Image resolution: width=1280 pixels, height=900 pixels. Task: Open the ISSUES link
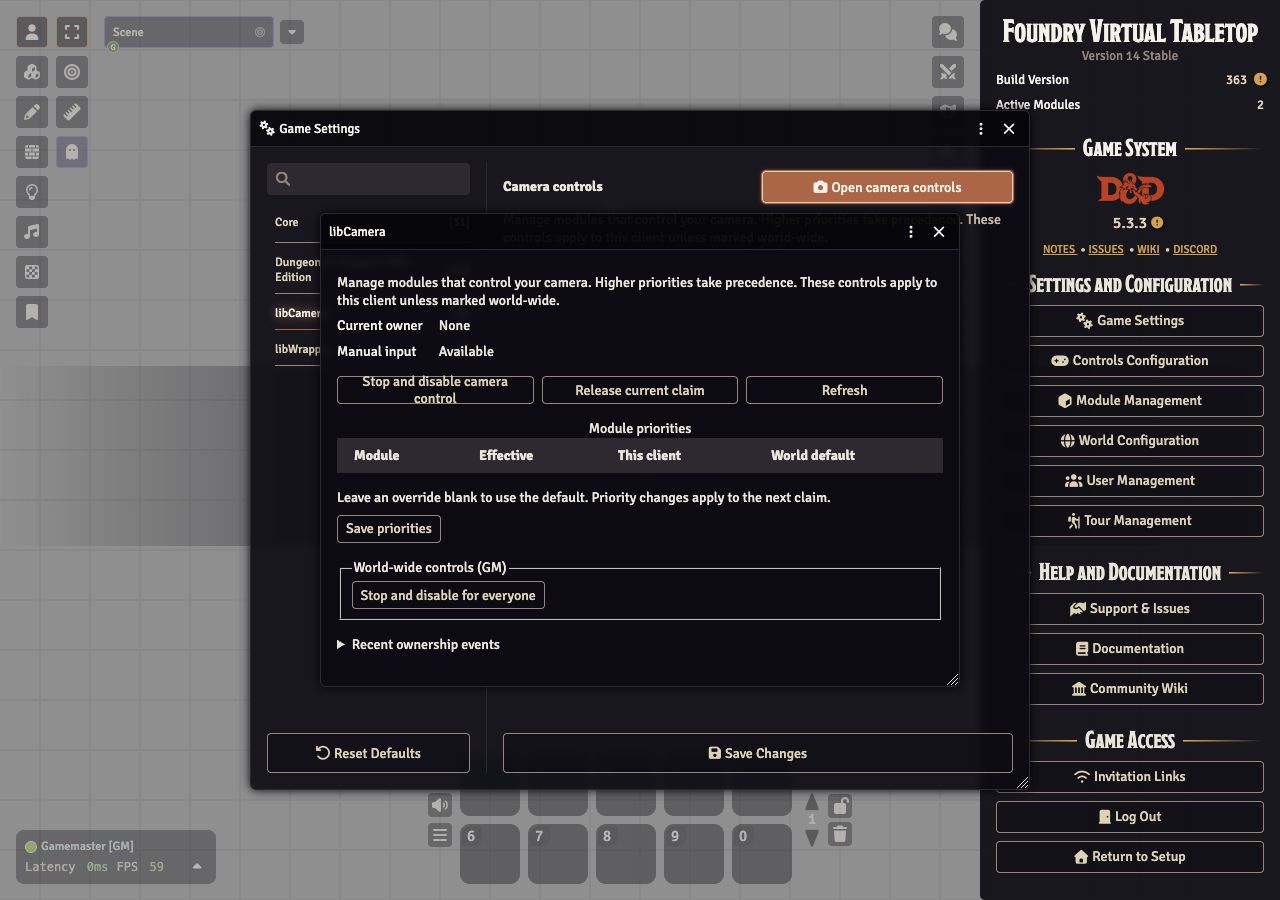(1106, 249)
